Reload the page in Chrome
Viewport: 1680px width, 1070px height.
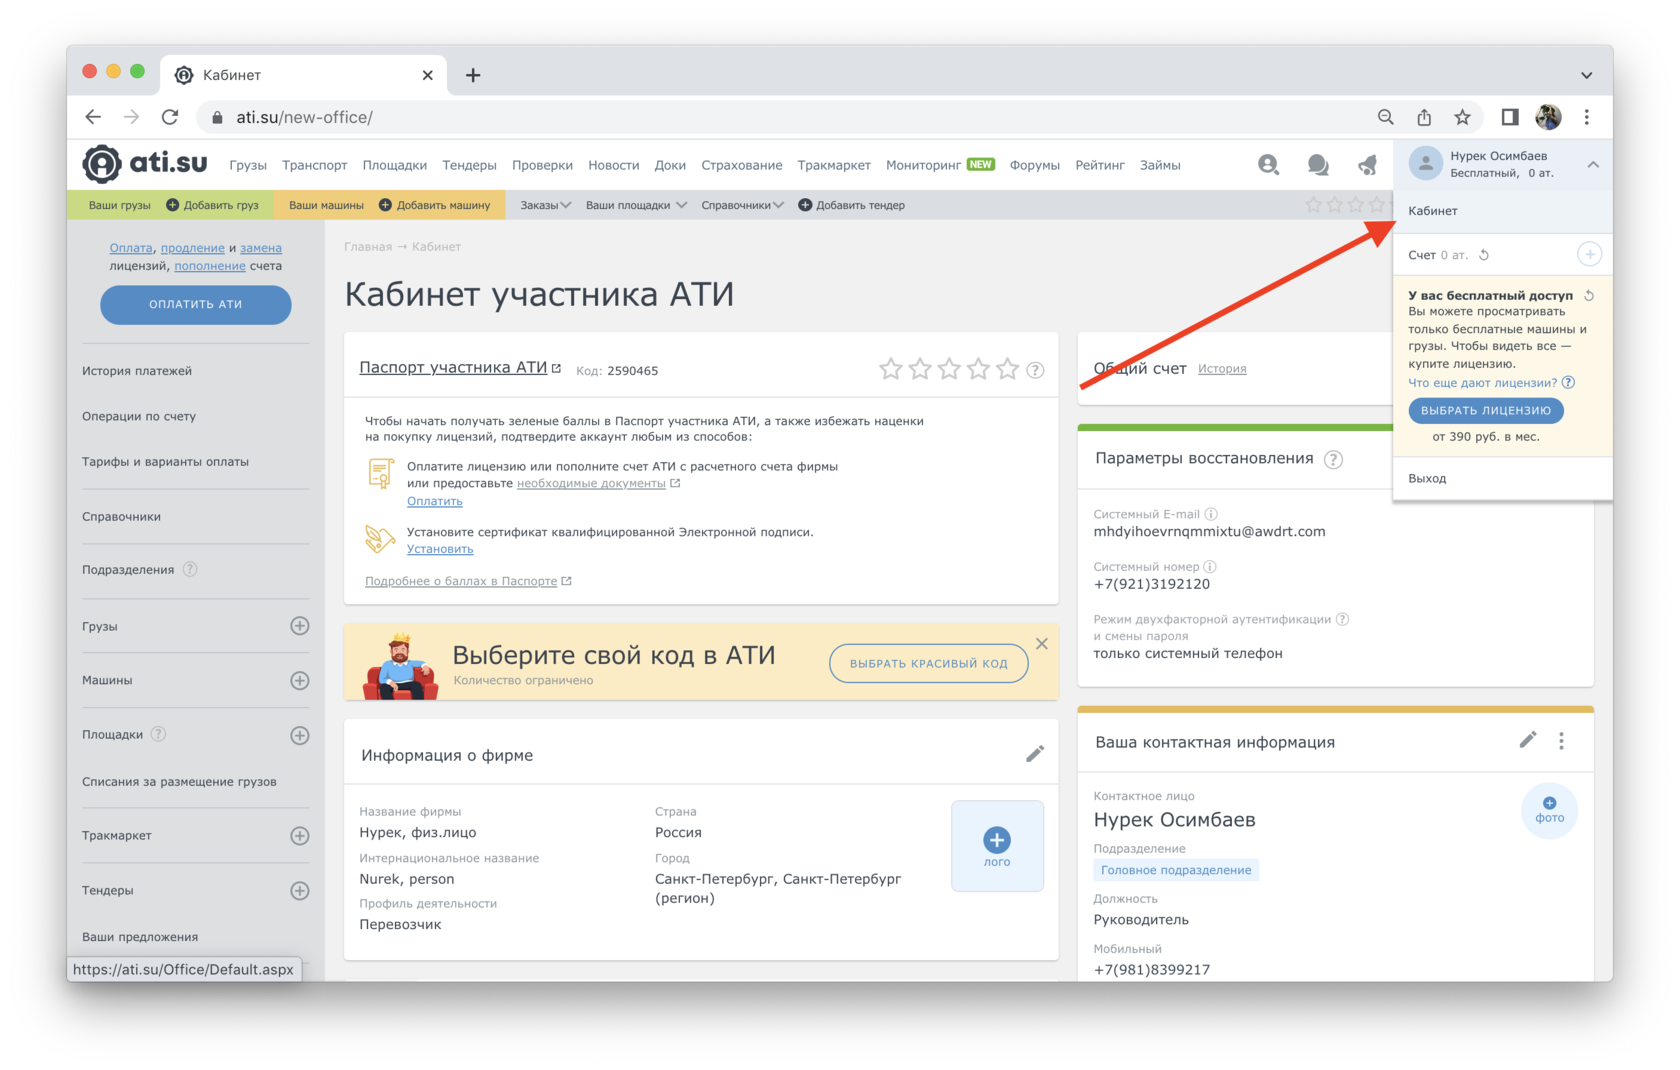(170, 117)
